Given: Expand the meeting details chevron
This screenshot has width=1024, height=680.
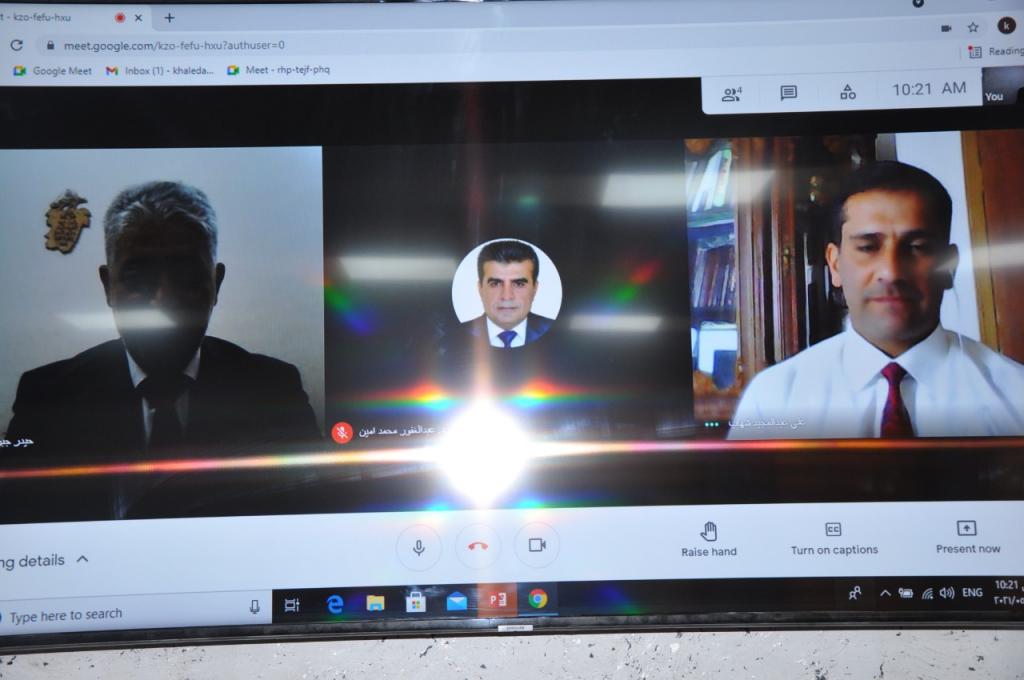Looking at the screenshot, I should [x=83, y=559].
